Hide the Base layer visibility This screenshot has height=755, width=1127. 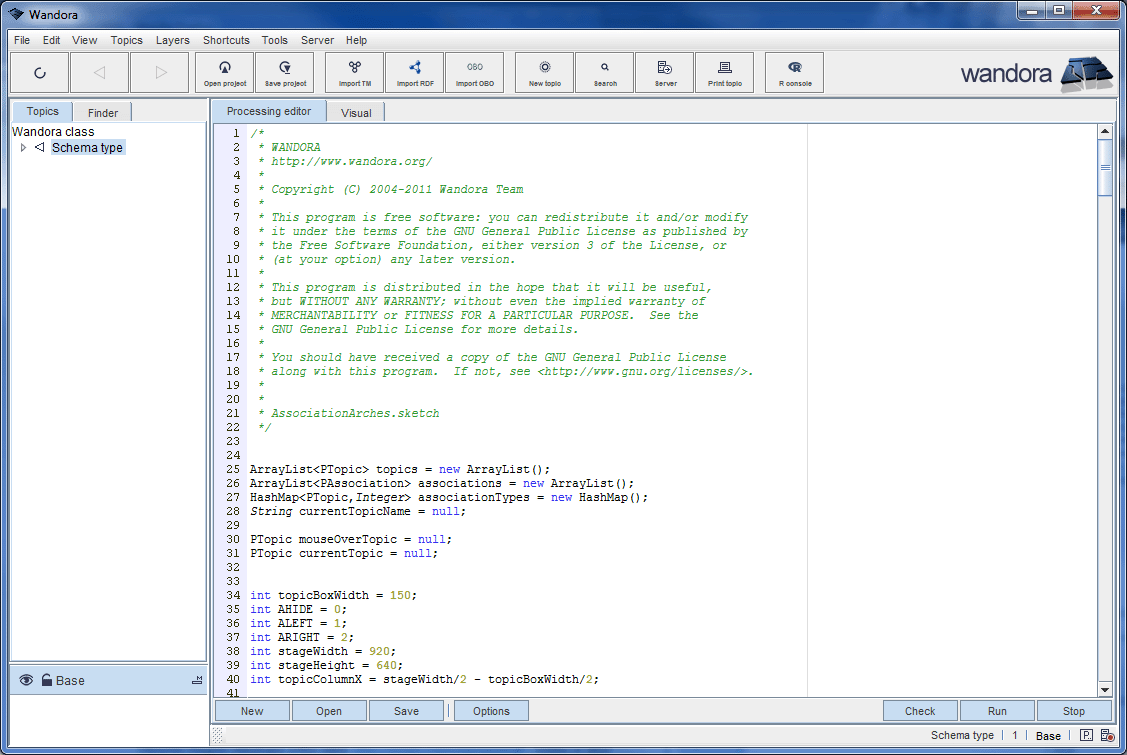point(25,680)
